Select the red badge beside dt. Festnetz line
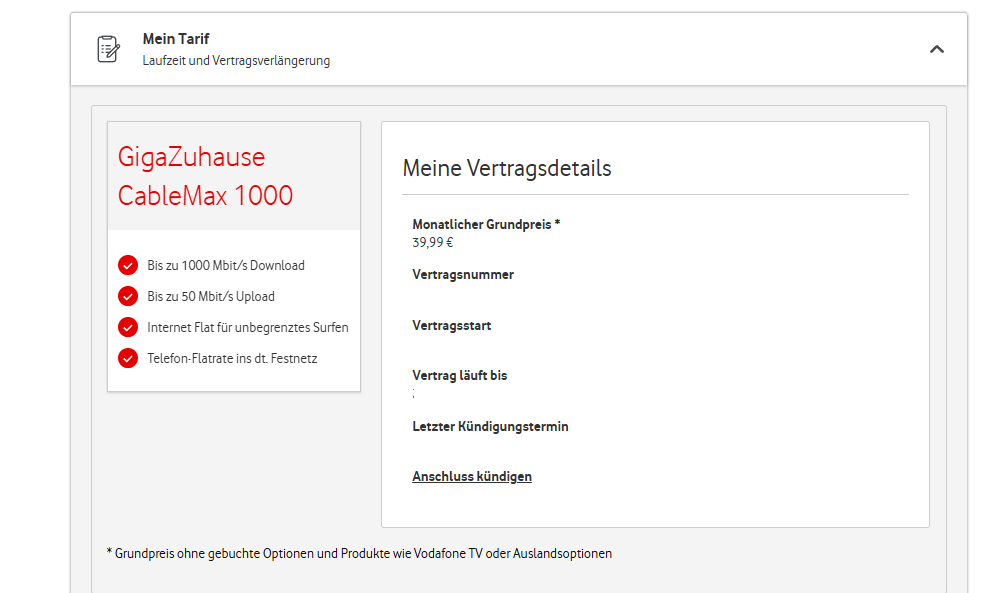 tap(128, 358)
